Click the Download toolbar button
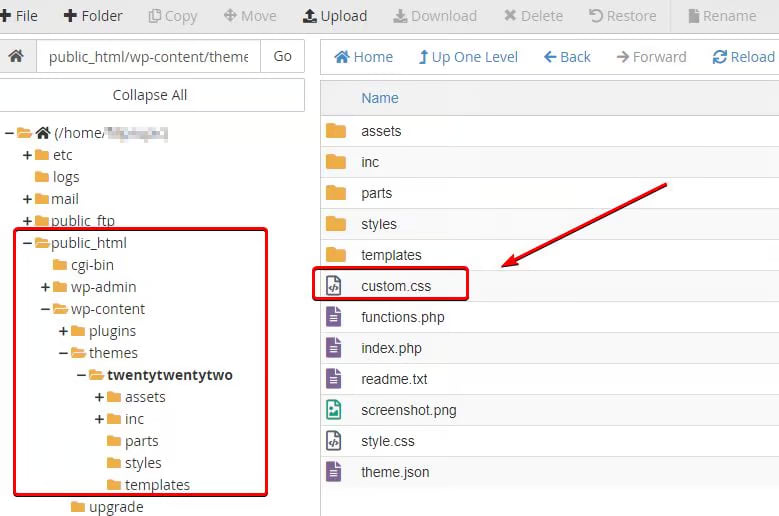 pos(435,16)
